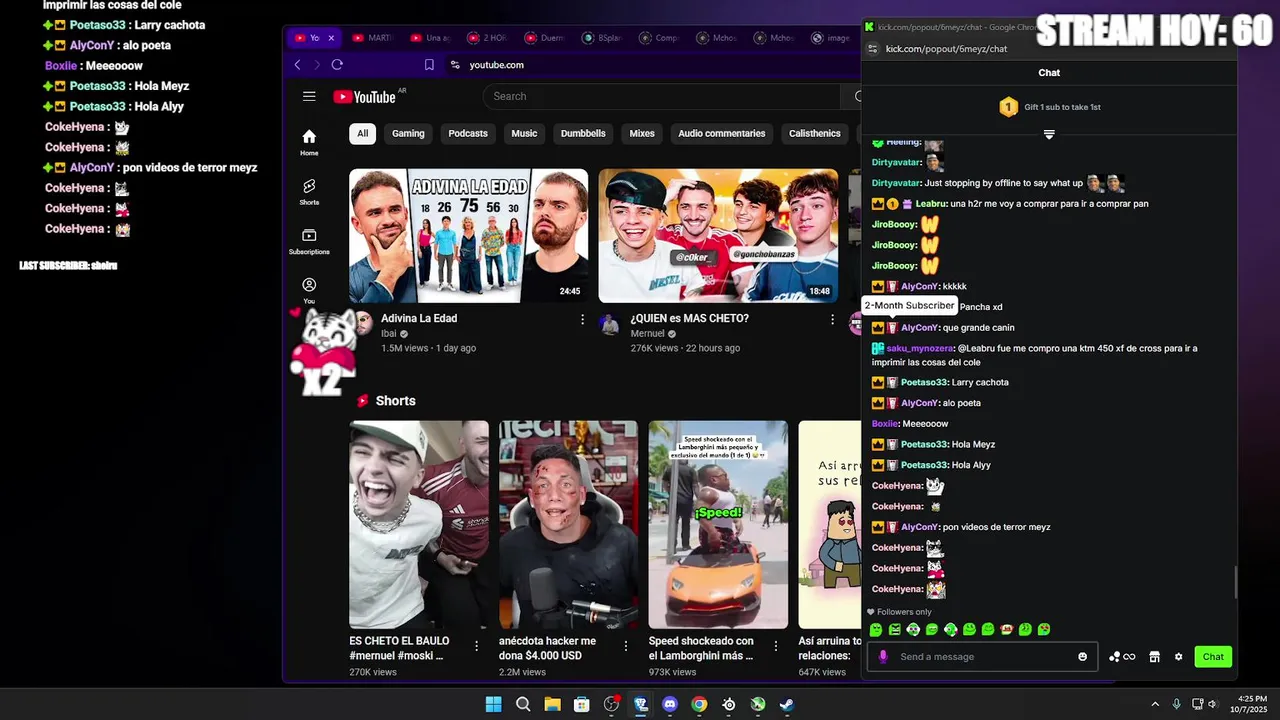Open Kick chat settings gear

(x=1179, y=657)
